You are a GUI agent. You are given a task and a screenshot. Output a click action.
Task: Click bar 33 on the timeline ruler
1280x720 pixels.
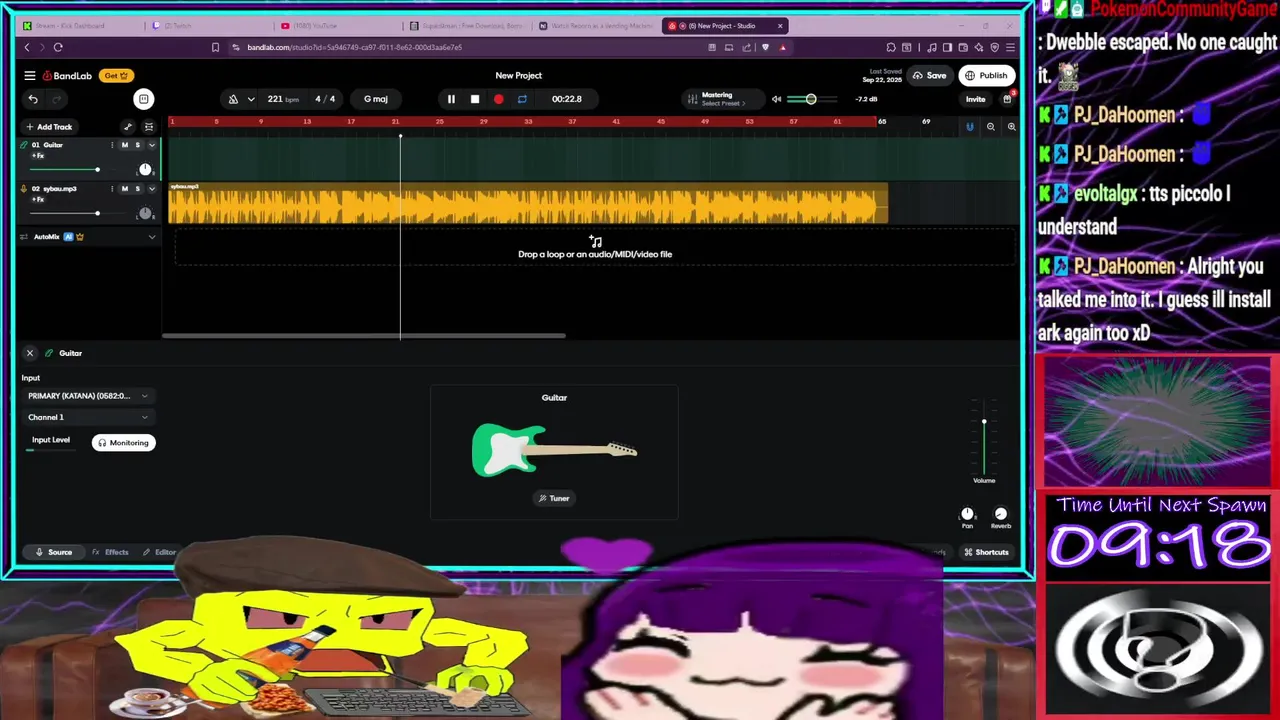[528, 122]
